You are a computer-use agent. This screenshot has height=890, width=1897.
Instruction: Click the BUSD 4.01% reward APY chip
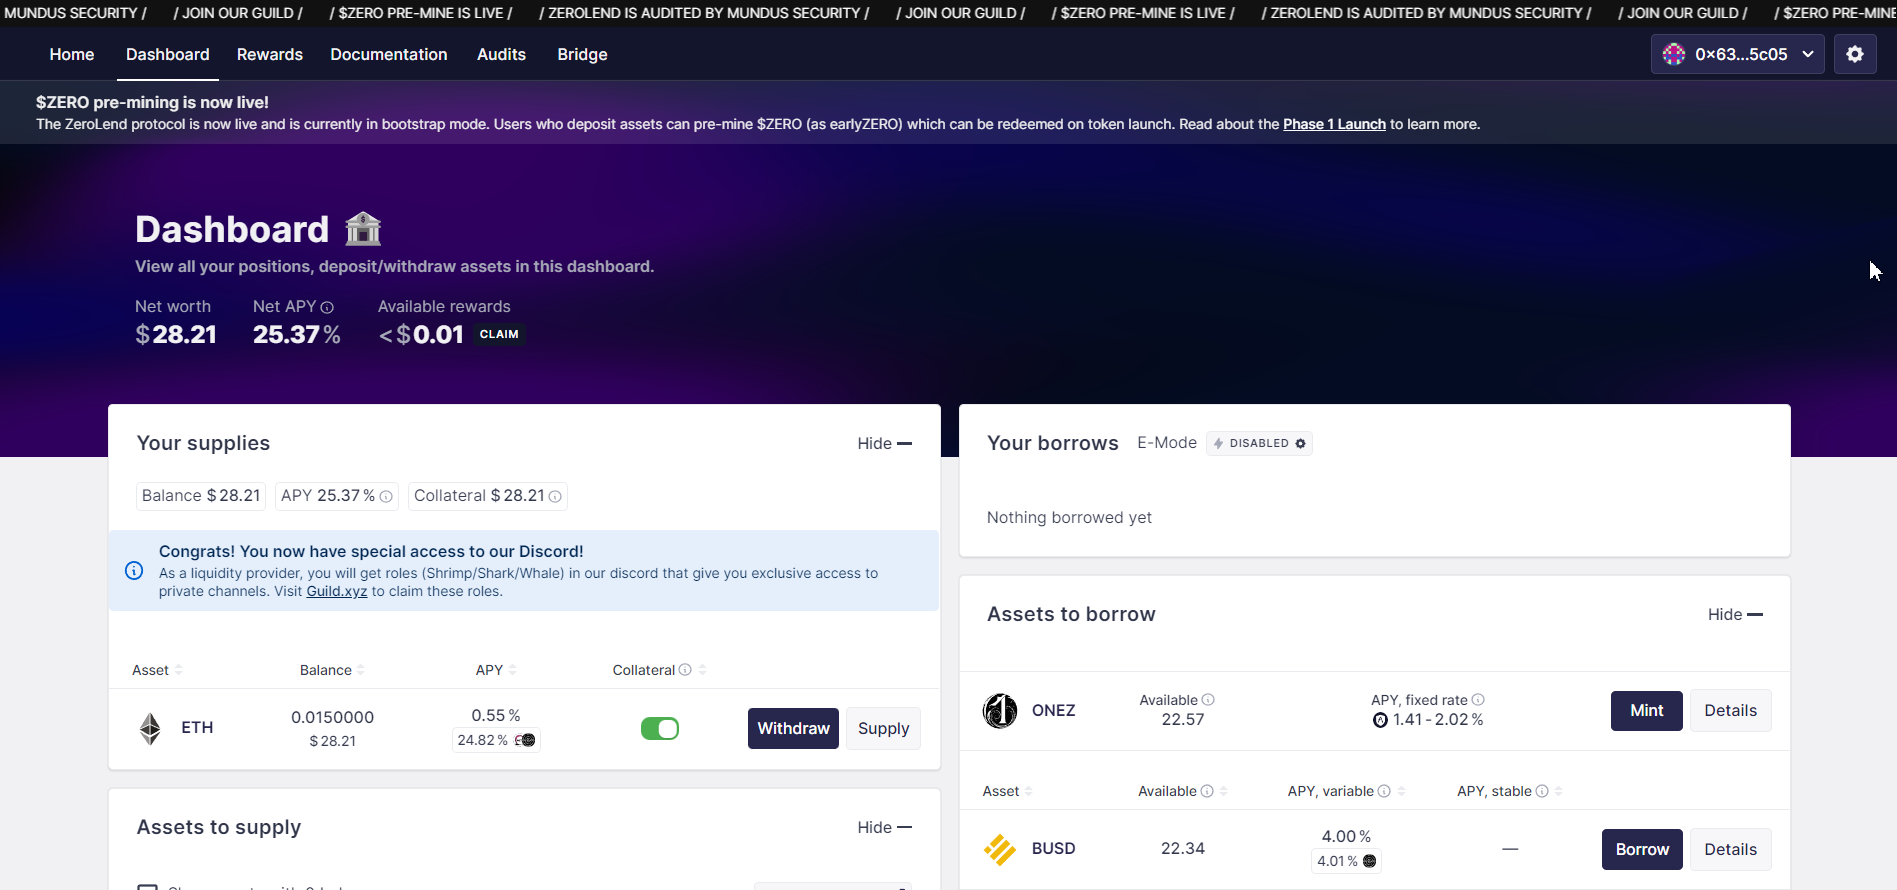tap(1346, 861)
